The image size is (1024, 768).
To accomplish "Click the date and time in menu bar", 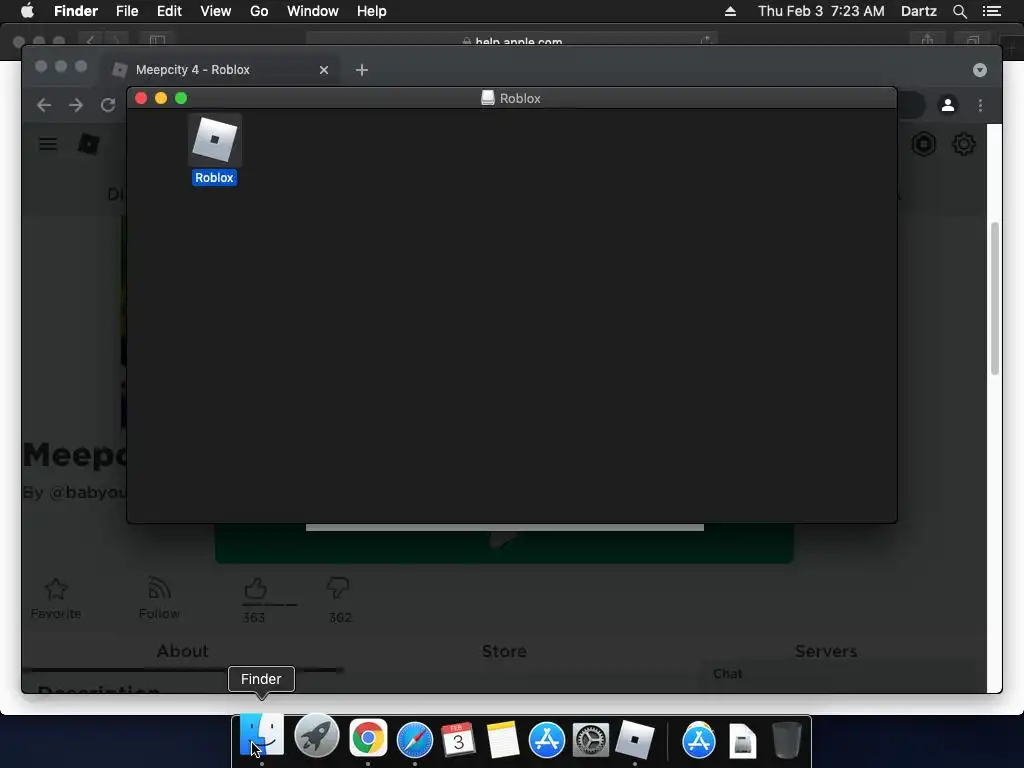I will click(821, 11).
